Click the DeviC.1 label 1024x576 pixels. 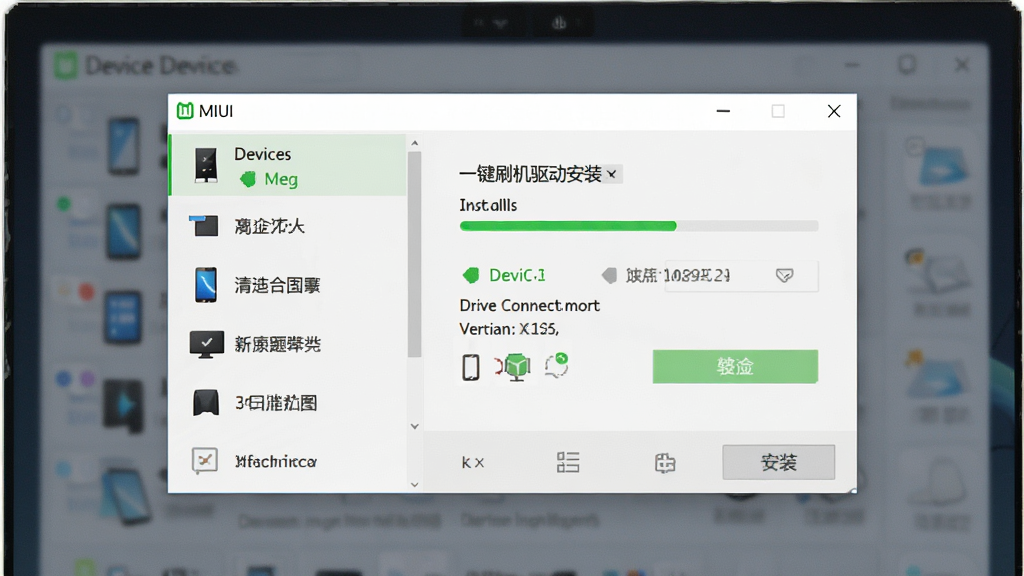click(x=517, y=276)
